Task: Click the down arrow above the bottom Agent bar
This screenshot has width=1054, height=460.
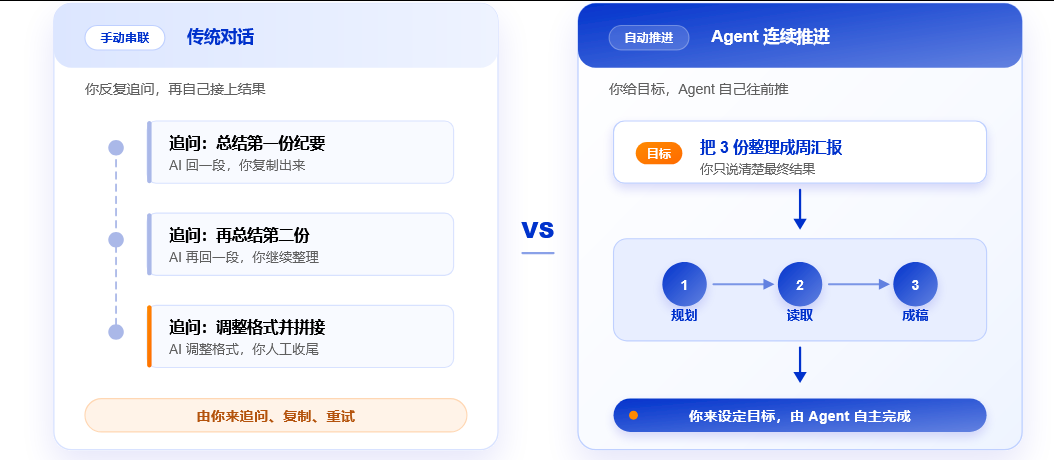Action: (x=800, y=365)
